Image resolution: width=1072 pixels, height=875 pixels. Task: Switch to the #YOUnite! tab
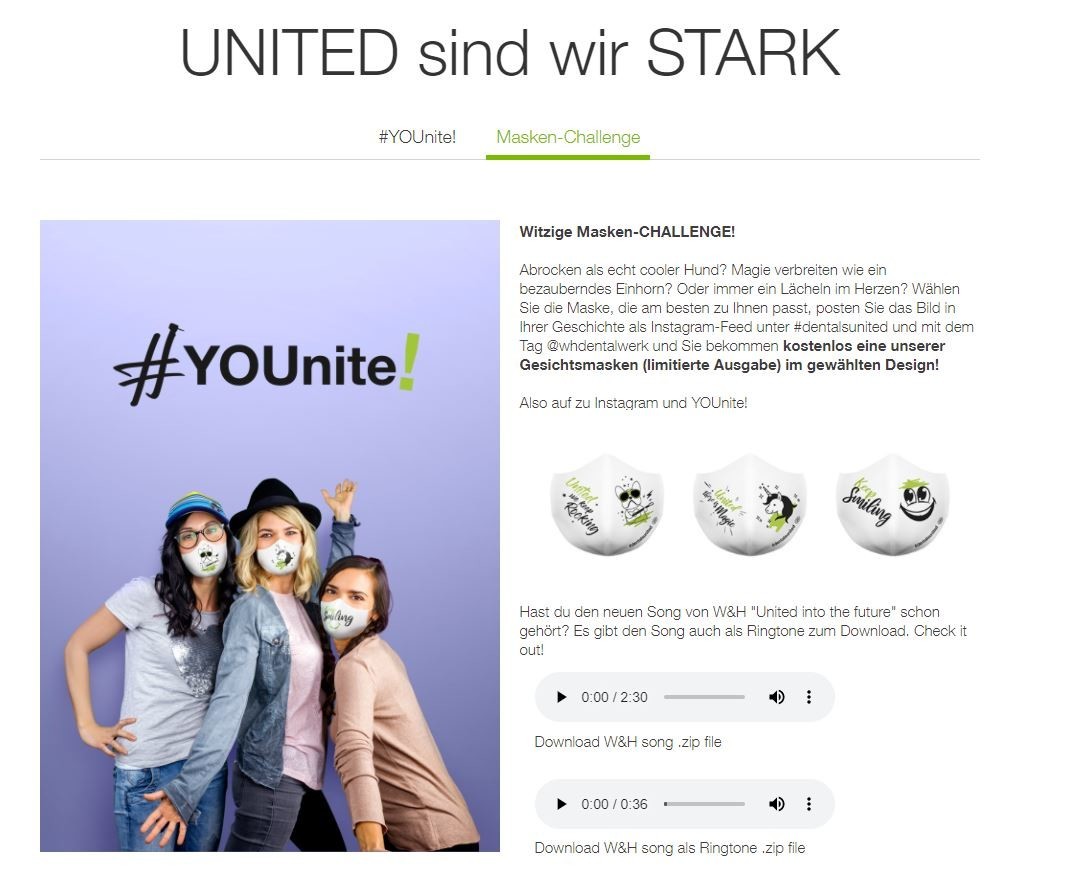click(x=417, y=137)
